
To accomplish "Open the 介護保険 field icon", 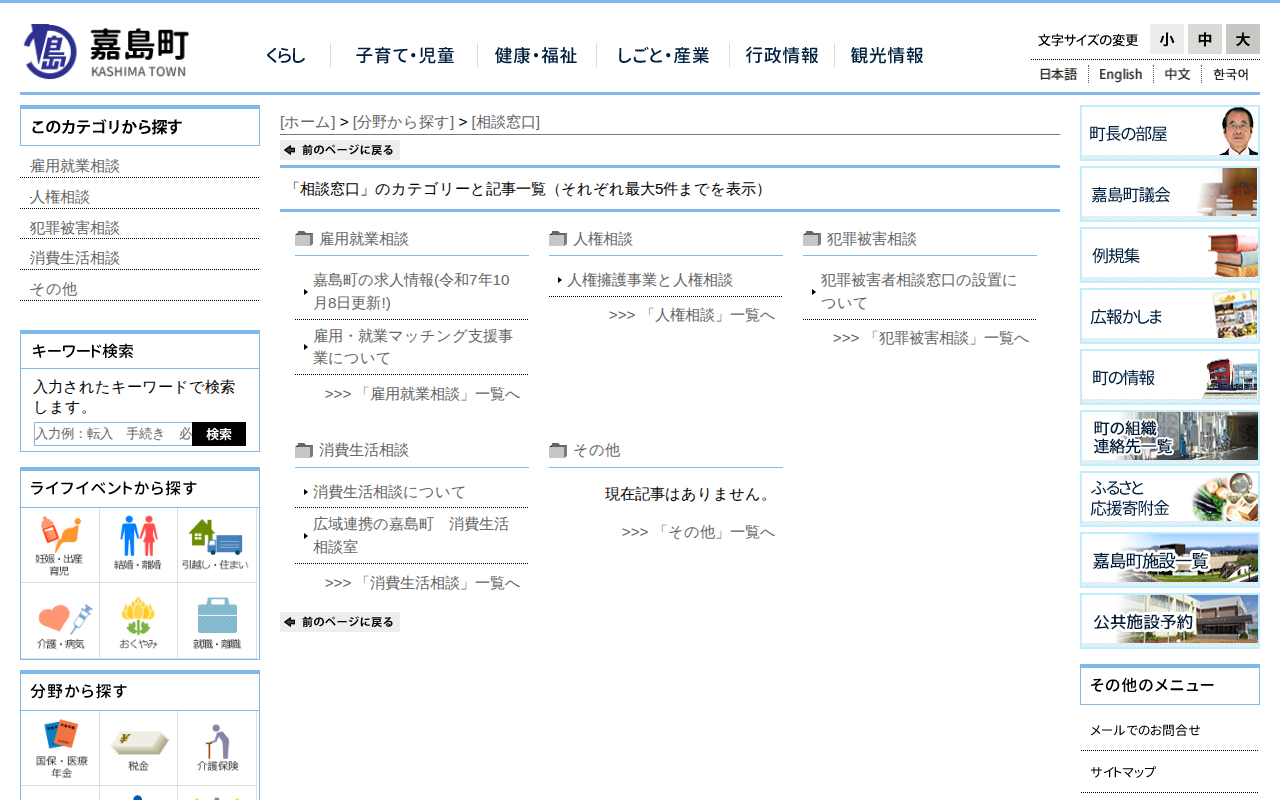I will (216, 748).
